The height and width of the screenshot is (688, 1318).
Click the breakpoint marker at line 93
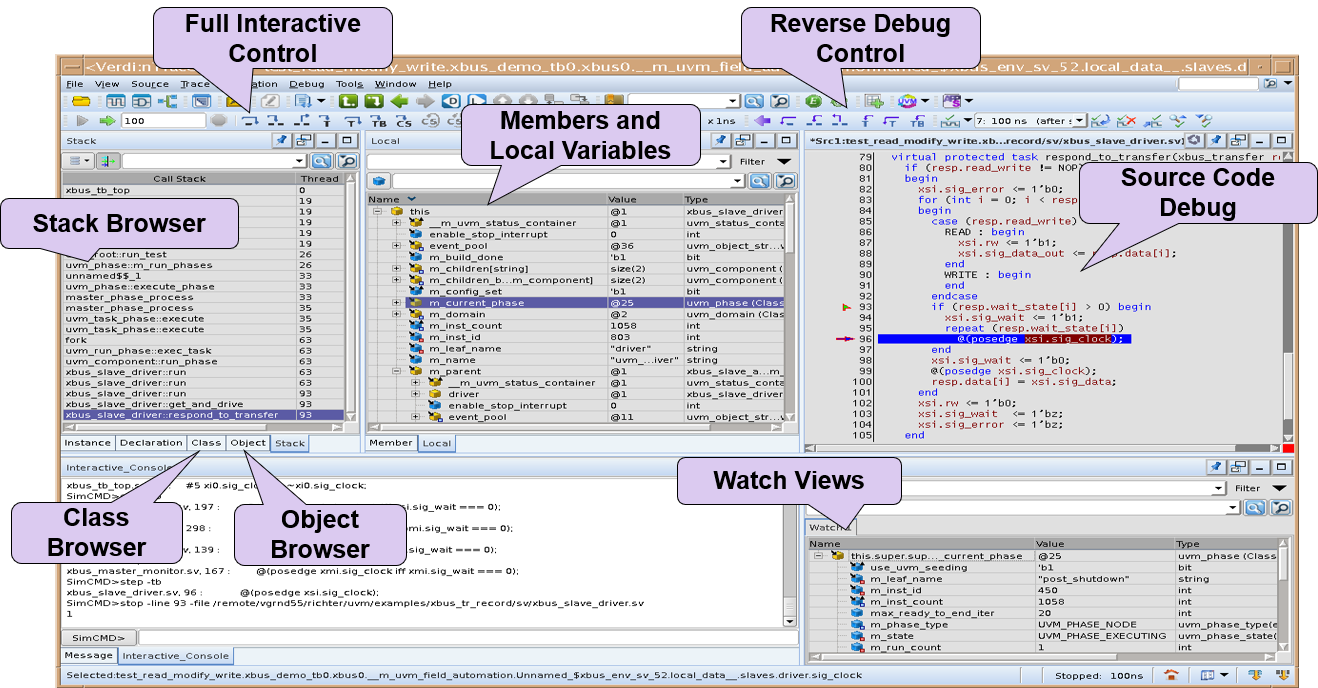(x=849, y=306)
